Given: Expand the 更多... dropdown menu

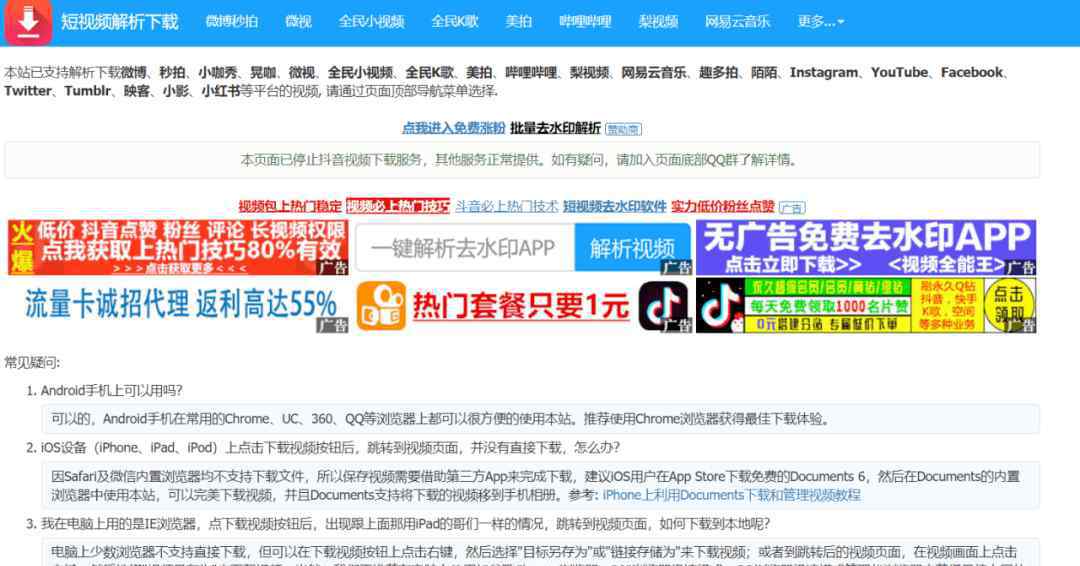Looking at the screenshot, I should (x=820, y=21).
